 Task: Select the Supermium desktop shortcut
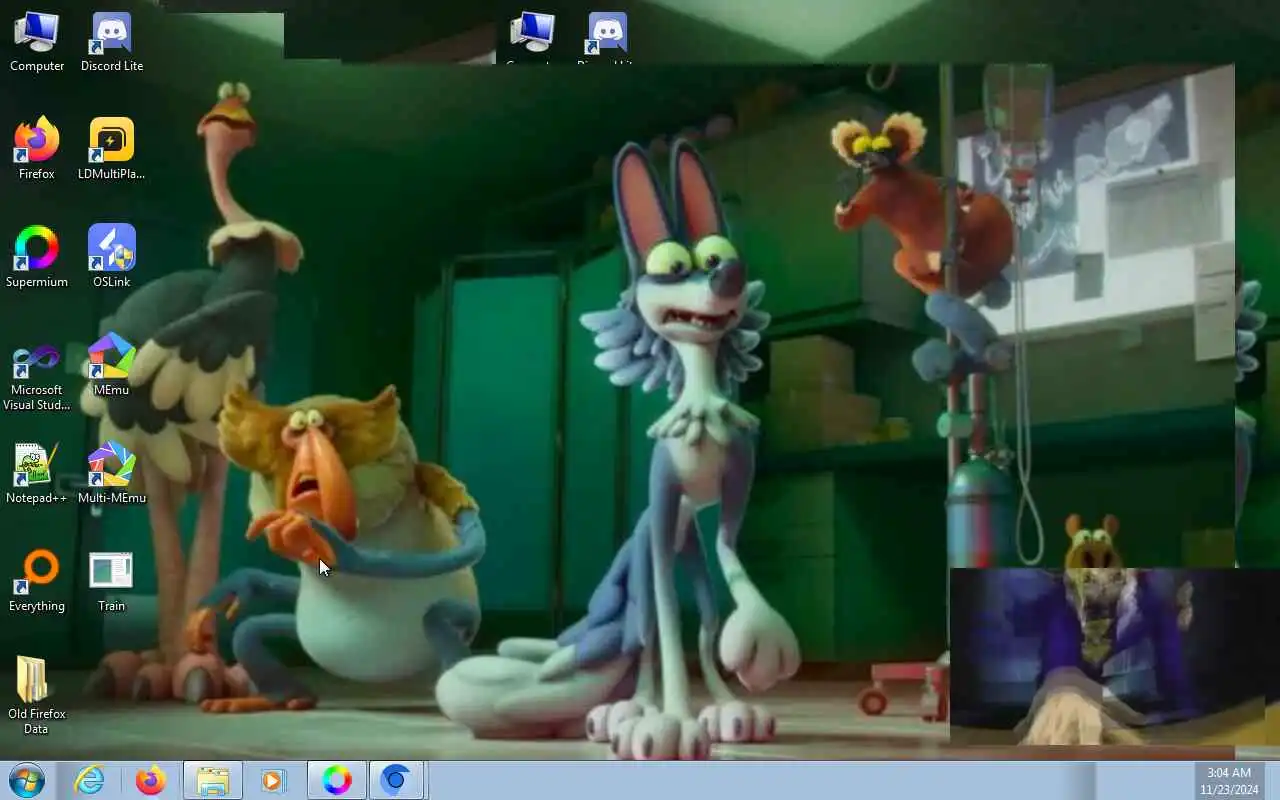click(x=37, y=258)
